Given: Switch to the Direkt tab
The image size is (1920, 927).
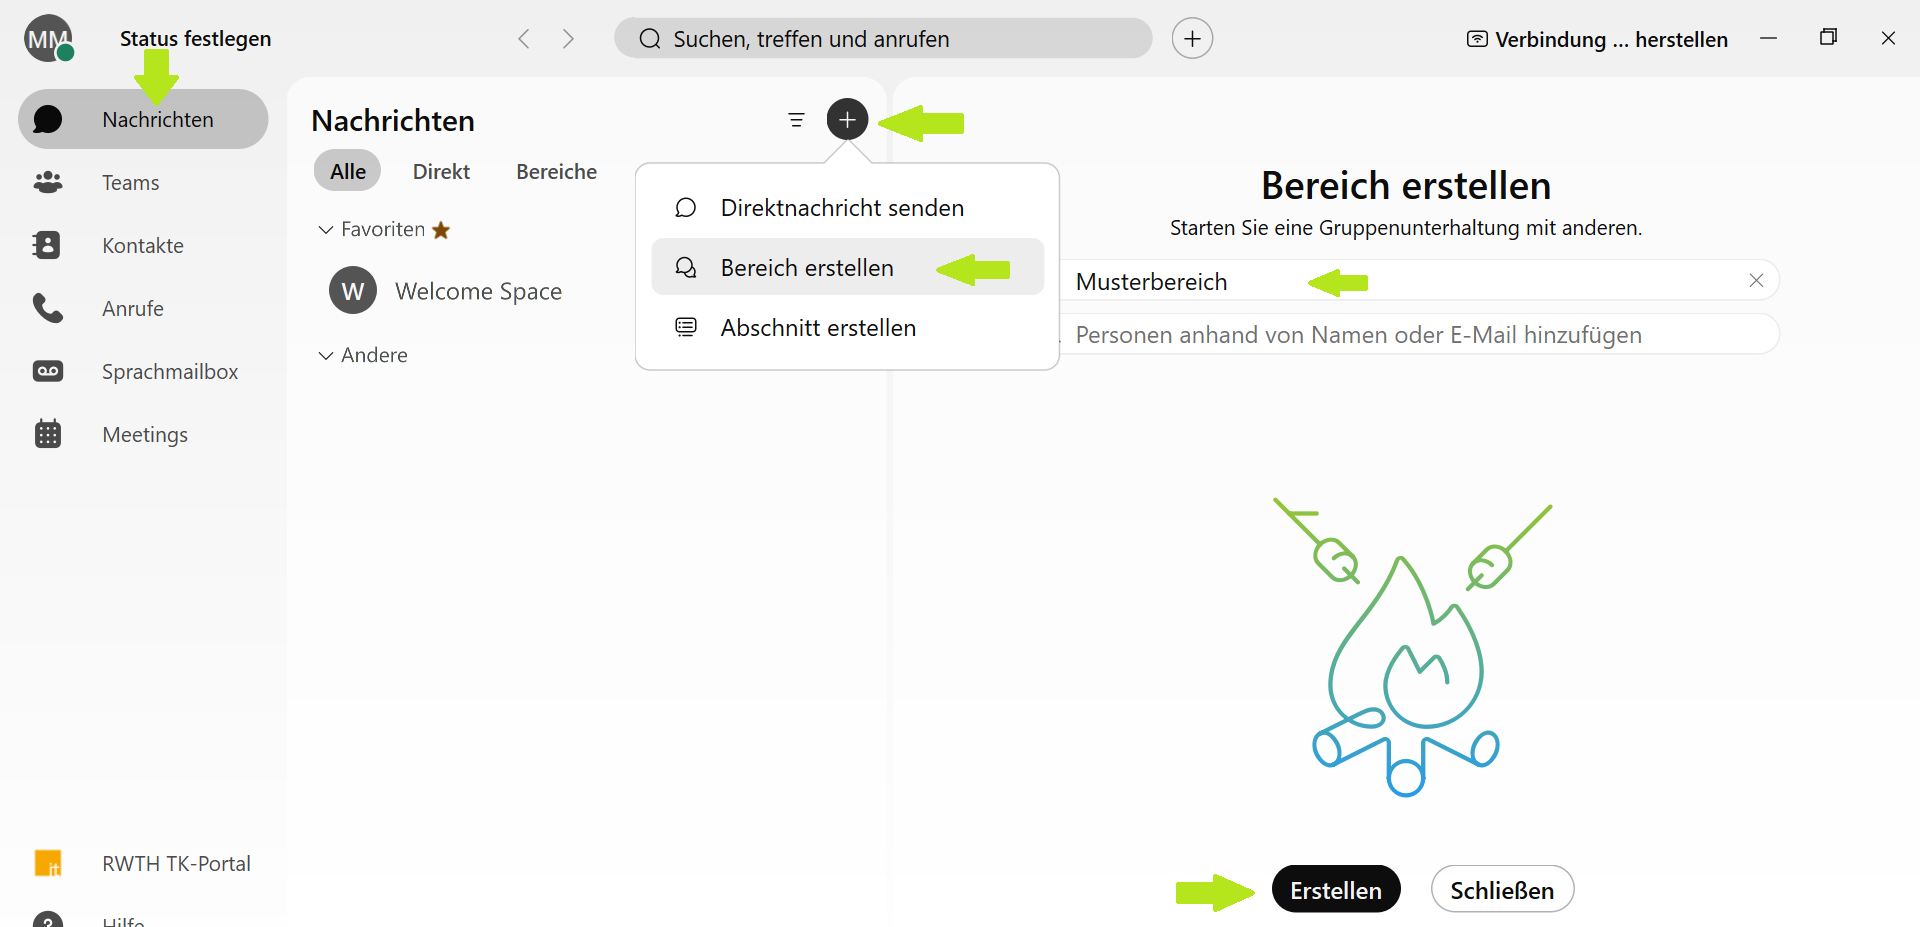Looking at the screenshot, I should tap(441, 172).
